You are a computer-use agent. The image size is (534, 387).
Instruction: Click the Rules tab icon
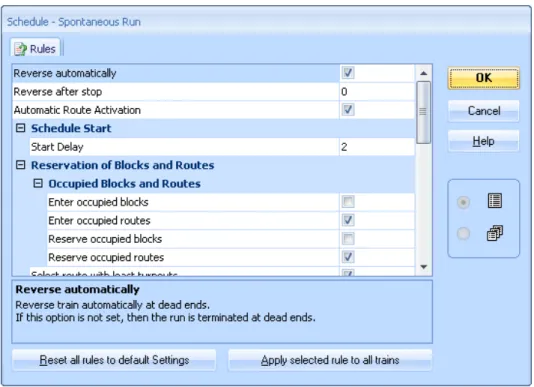pos(20,49)
